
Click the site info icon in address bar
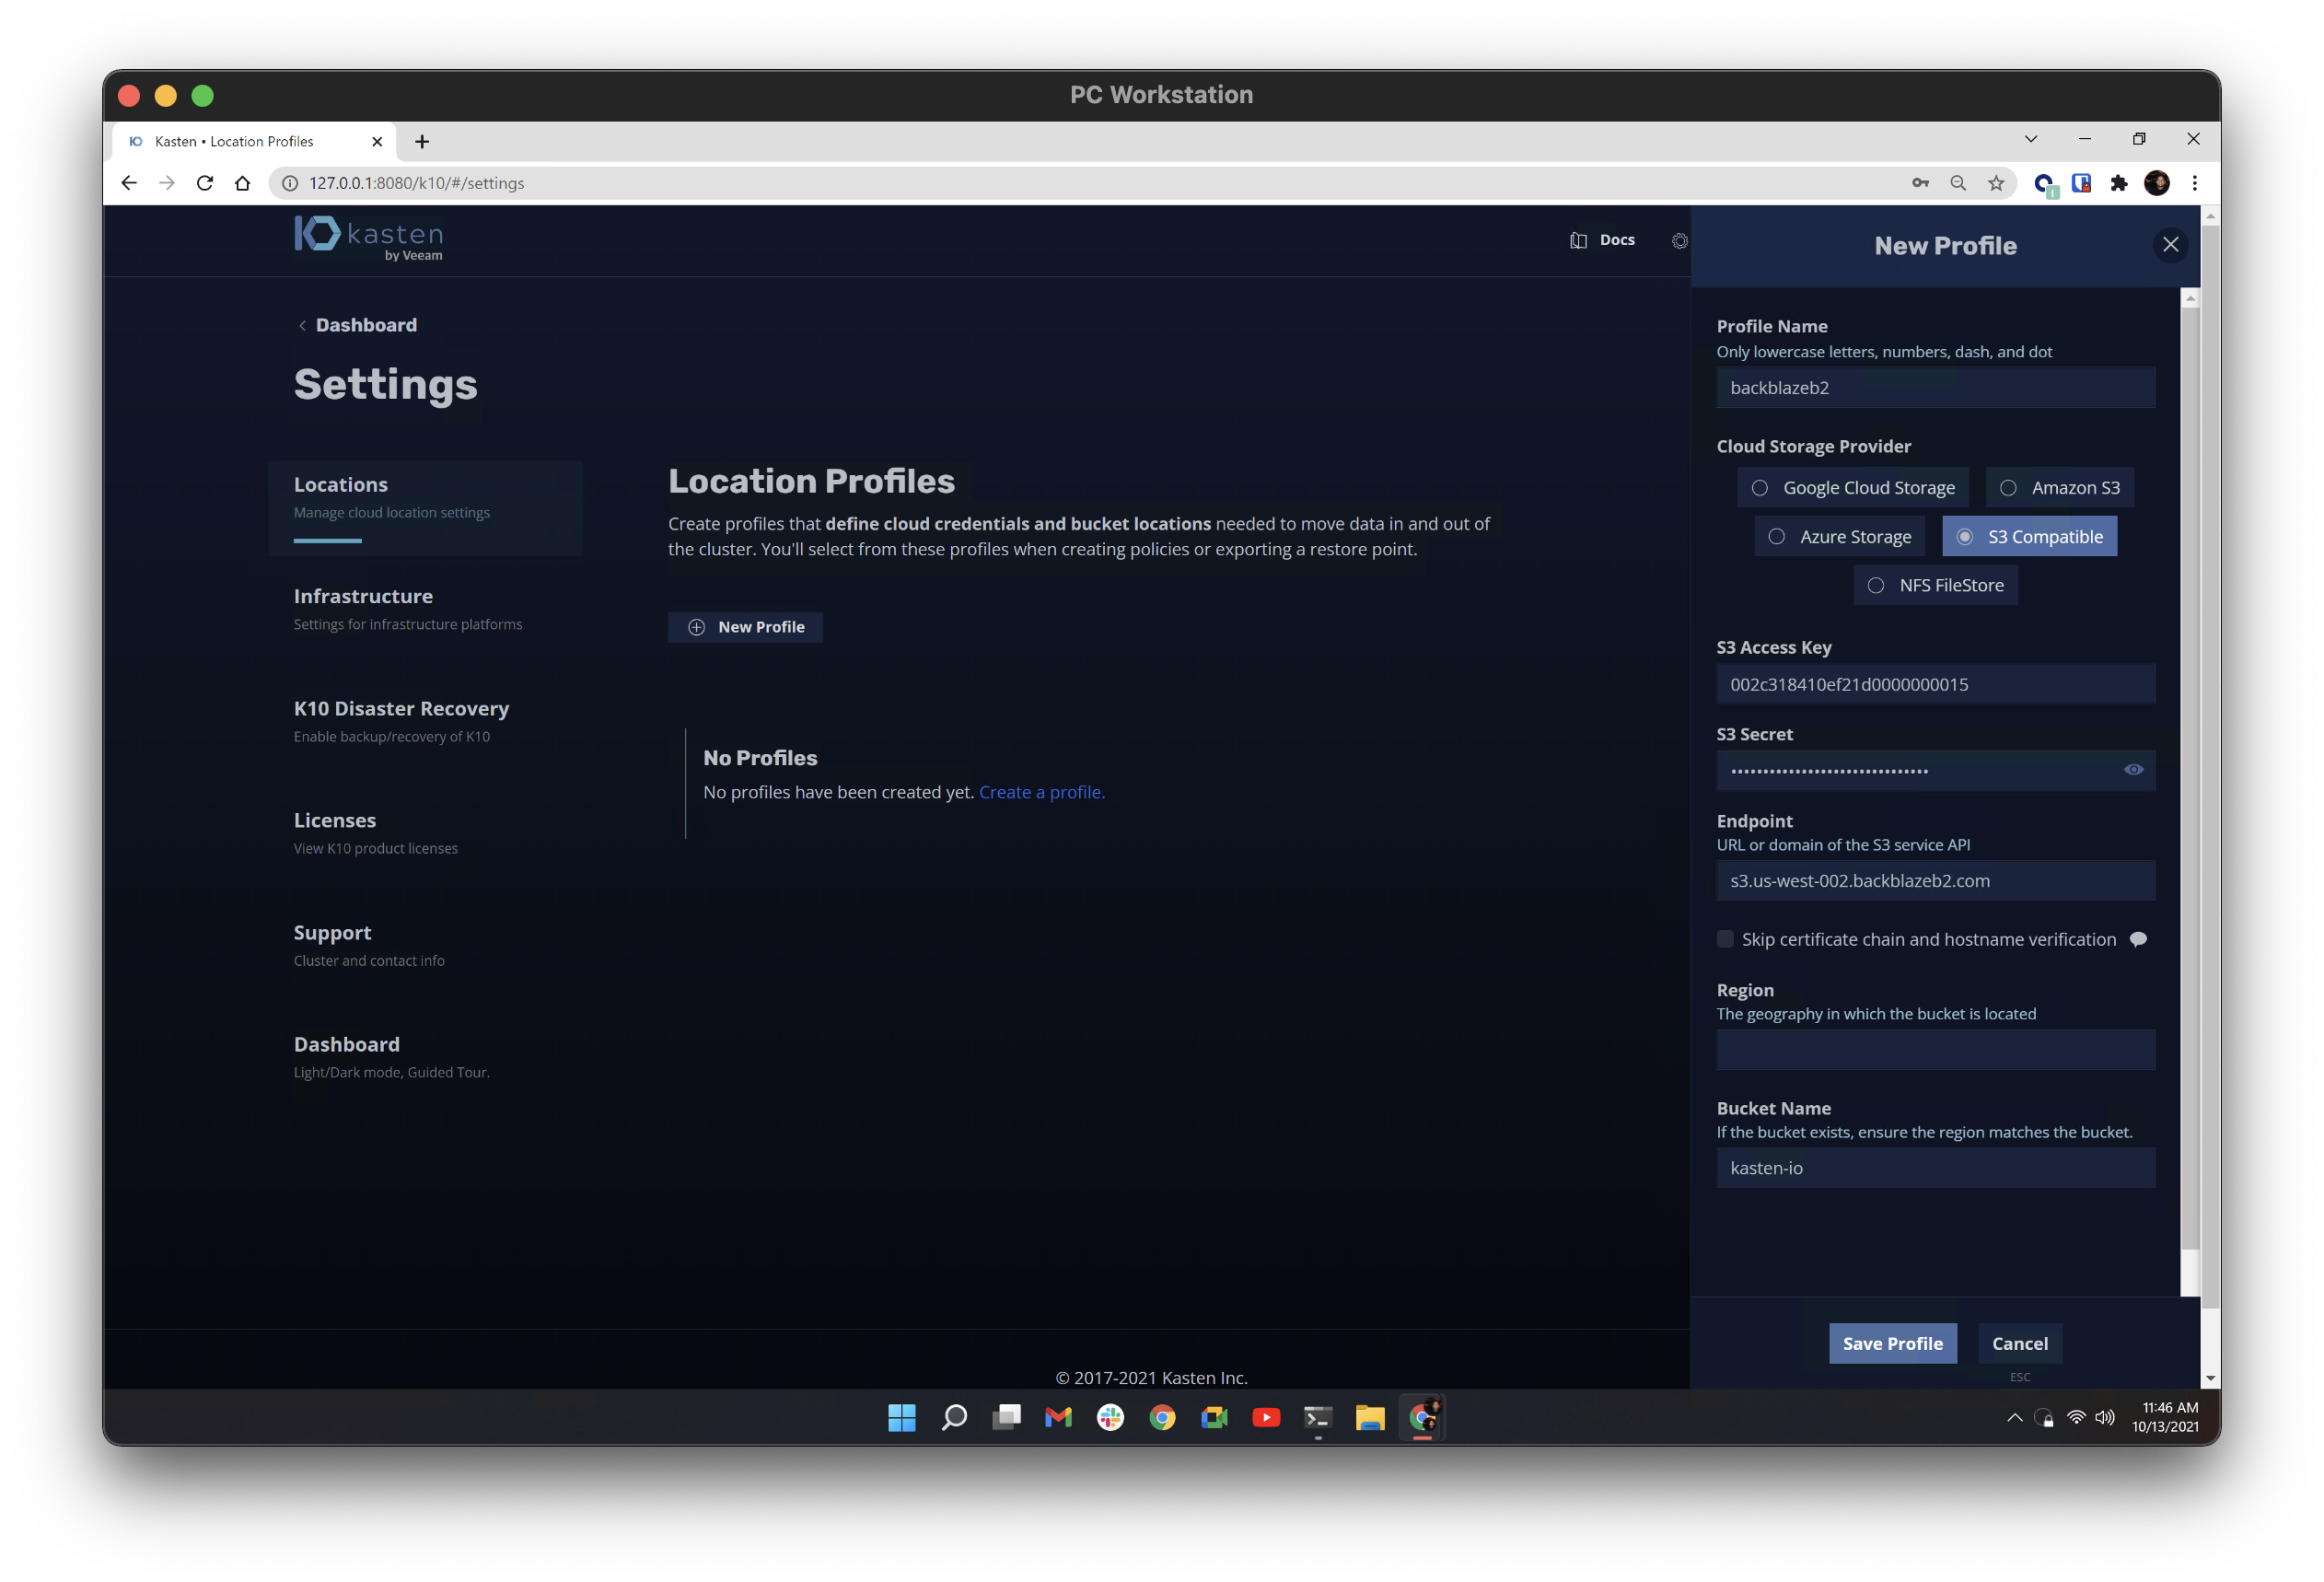290,183
